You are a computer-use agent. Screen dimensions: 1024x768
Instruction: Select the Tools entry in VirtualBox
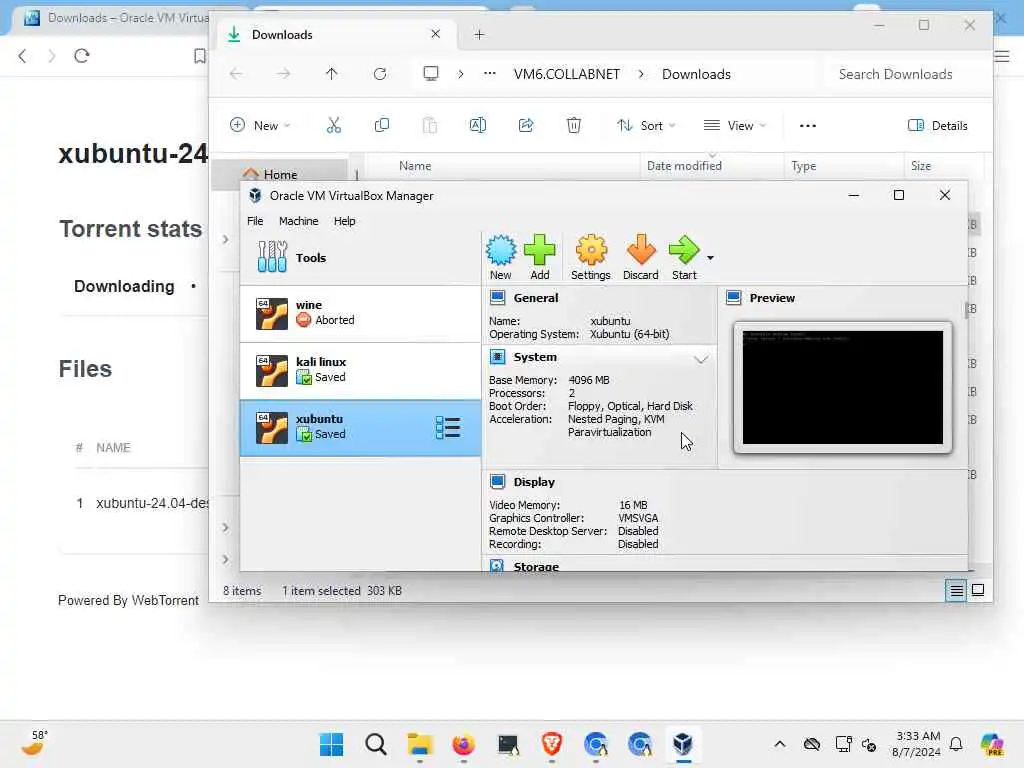[360, 257]
